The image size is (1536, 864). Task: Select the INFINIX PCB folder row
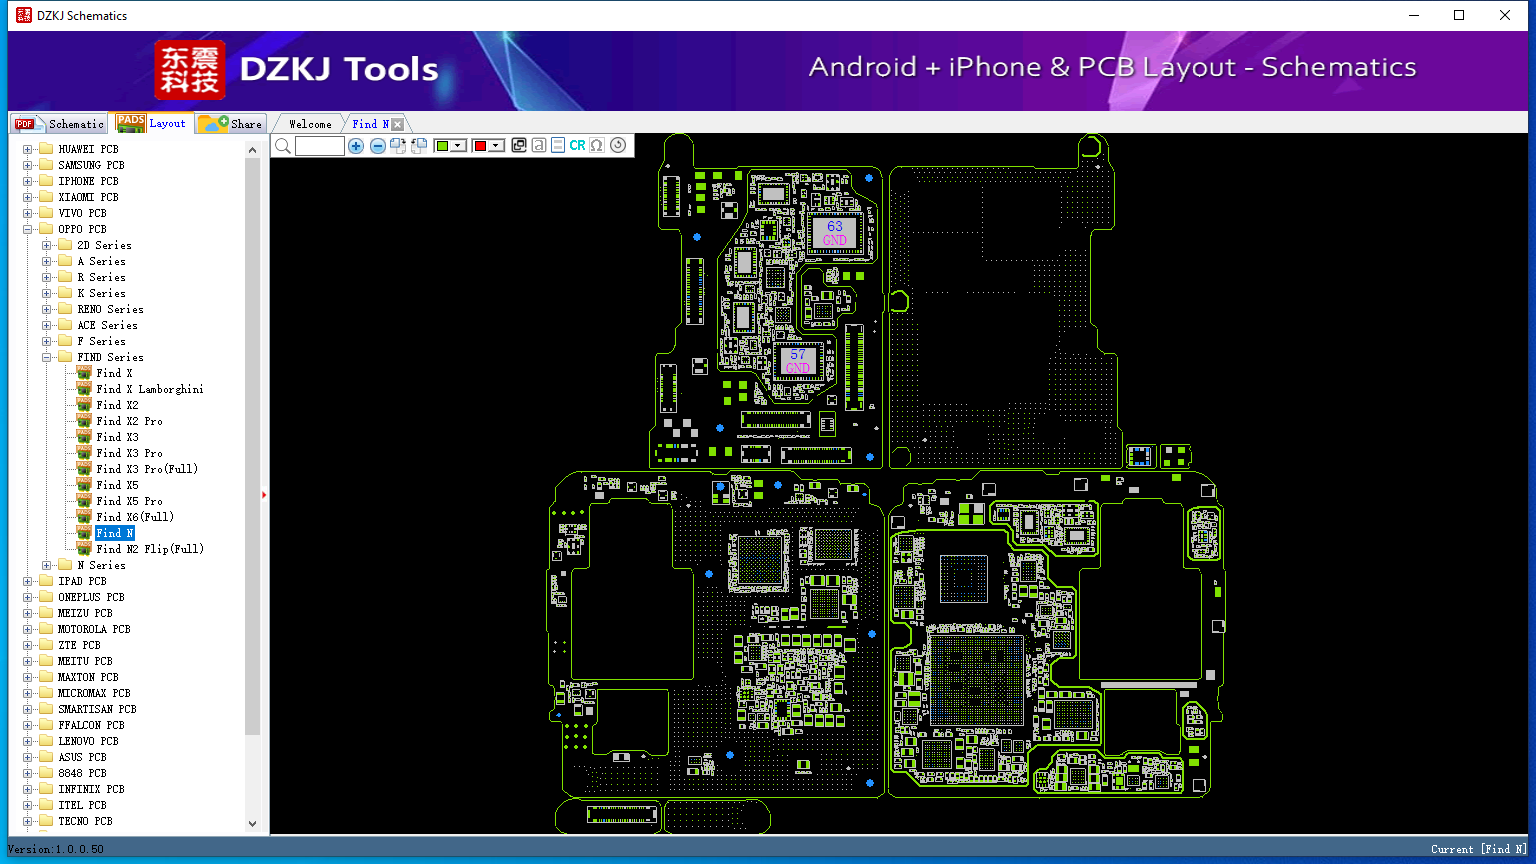pyautogui.click(x=91, y=789)
